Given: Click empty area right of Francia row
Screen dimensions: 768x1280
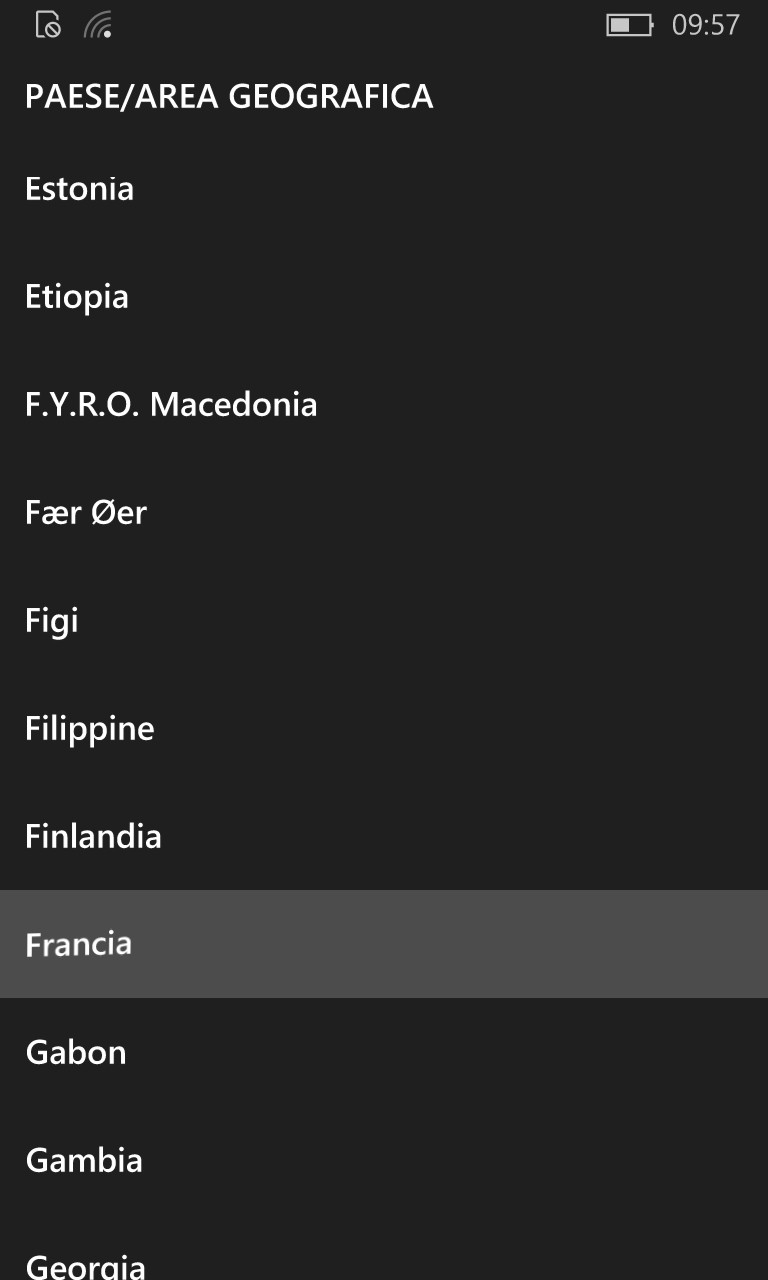Looking at the screenshot, I should tap(450, 944).
